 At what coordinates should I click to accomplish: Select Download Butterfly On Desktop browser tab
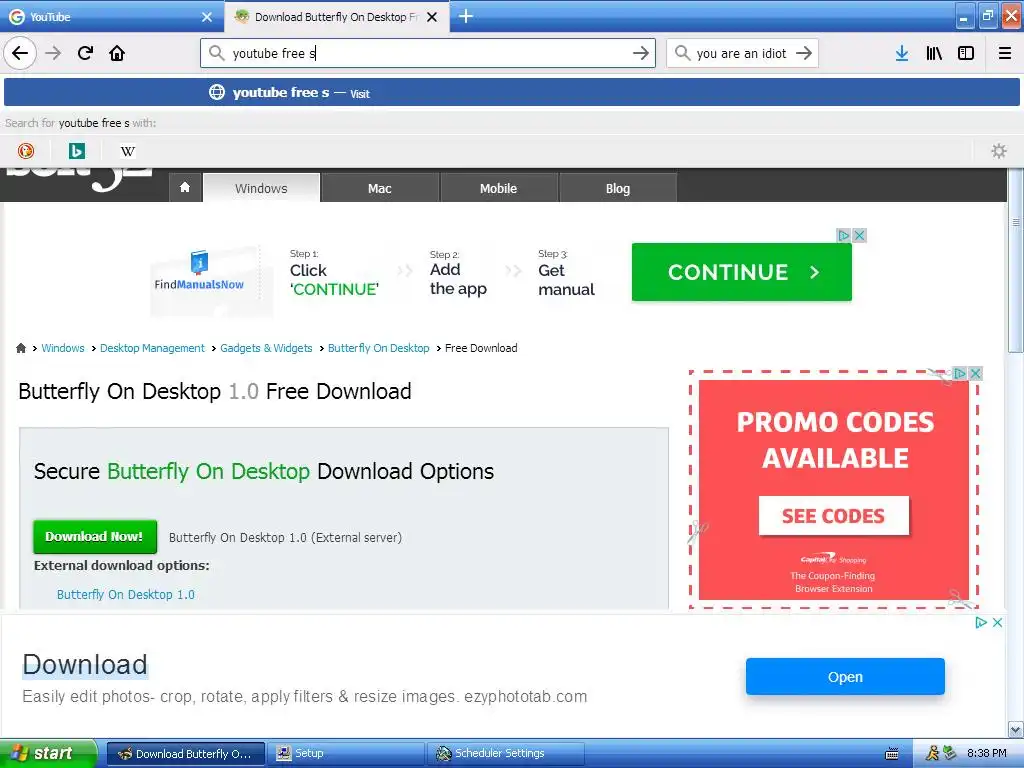(x=336, y=16)
